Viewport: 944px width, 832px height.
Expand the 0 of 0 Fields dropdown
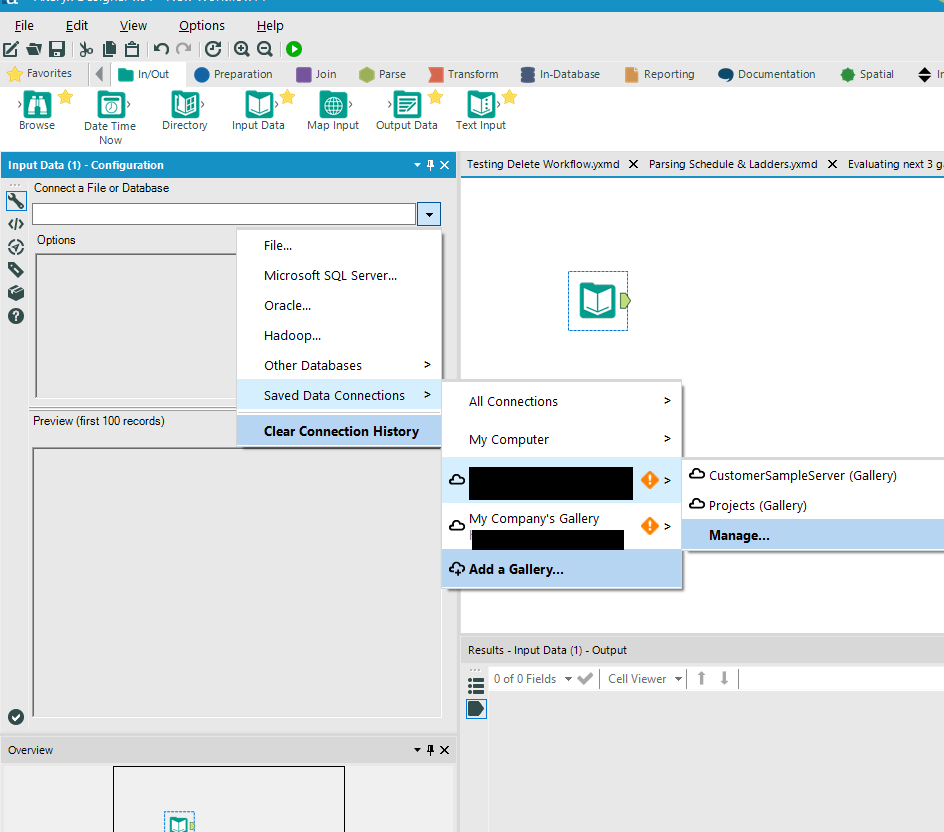click(568, 679)
